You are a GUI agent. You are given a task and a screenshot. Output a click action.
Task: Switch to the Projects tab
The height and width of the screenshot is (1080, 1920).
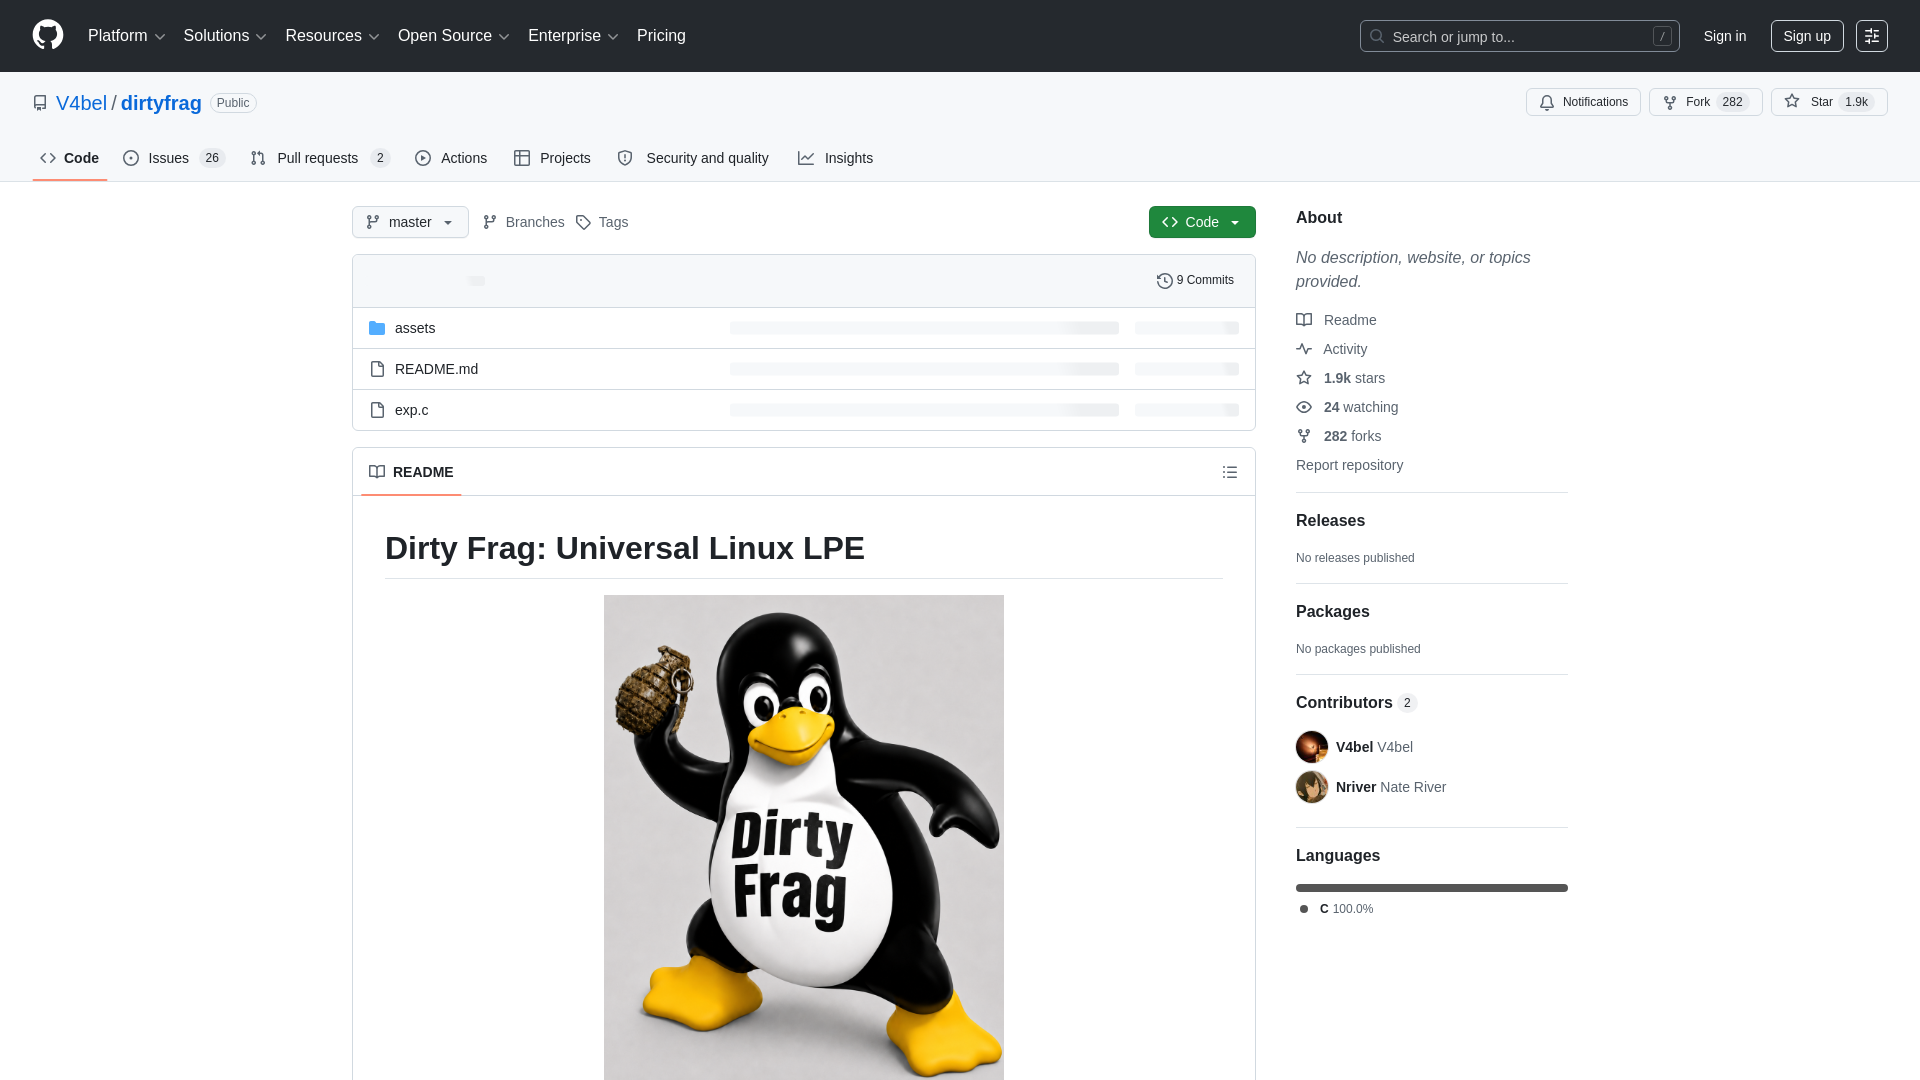(x=552, y=158)
